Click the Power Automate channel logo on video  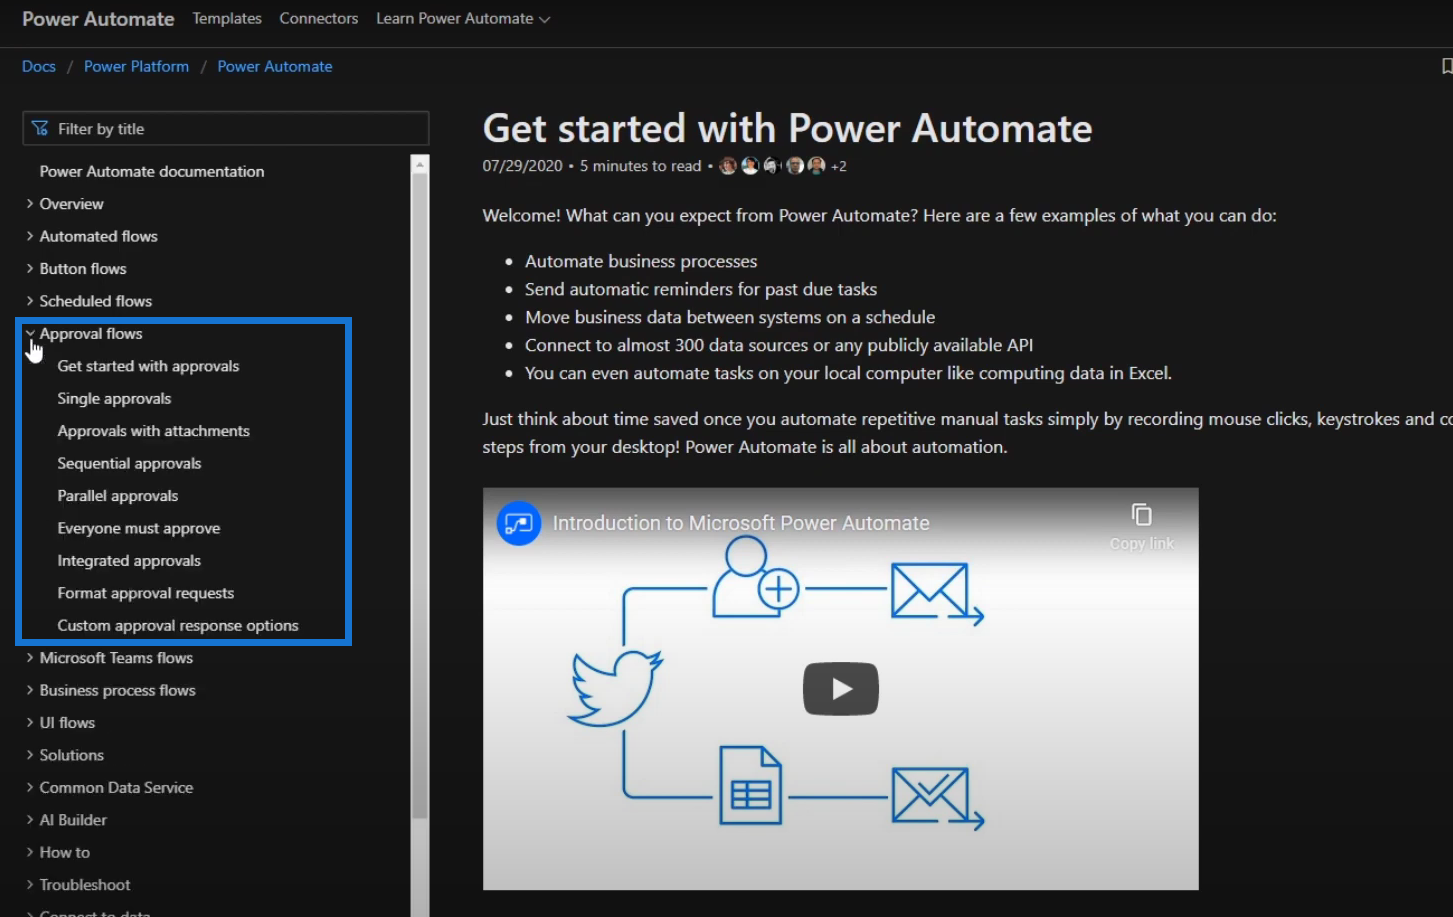pyautogui.click(x=519, y=523)
